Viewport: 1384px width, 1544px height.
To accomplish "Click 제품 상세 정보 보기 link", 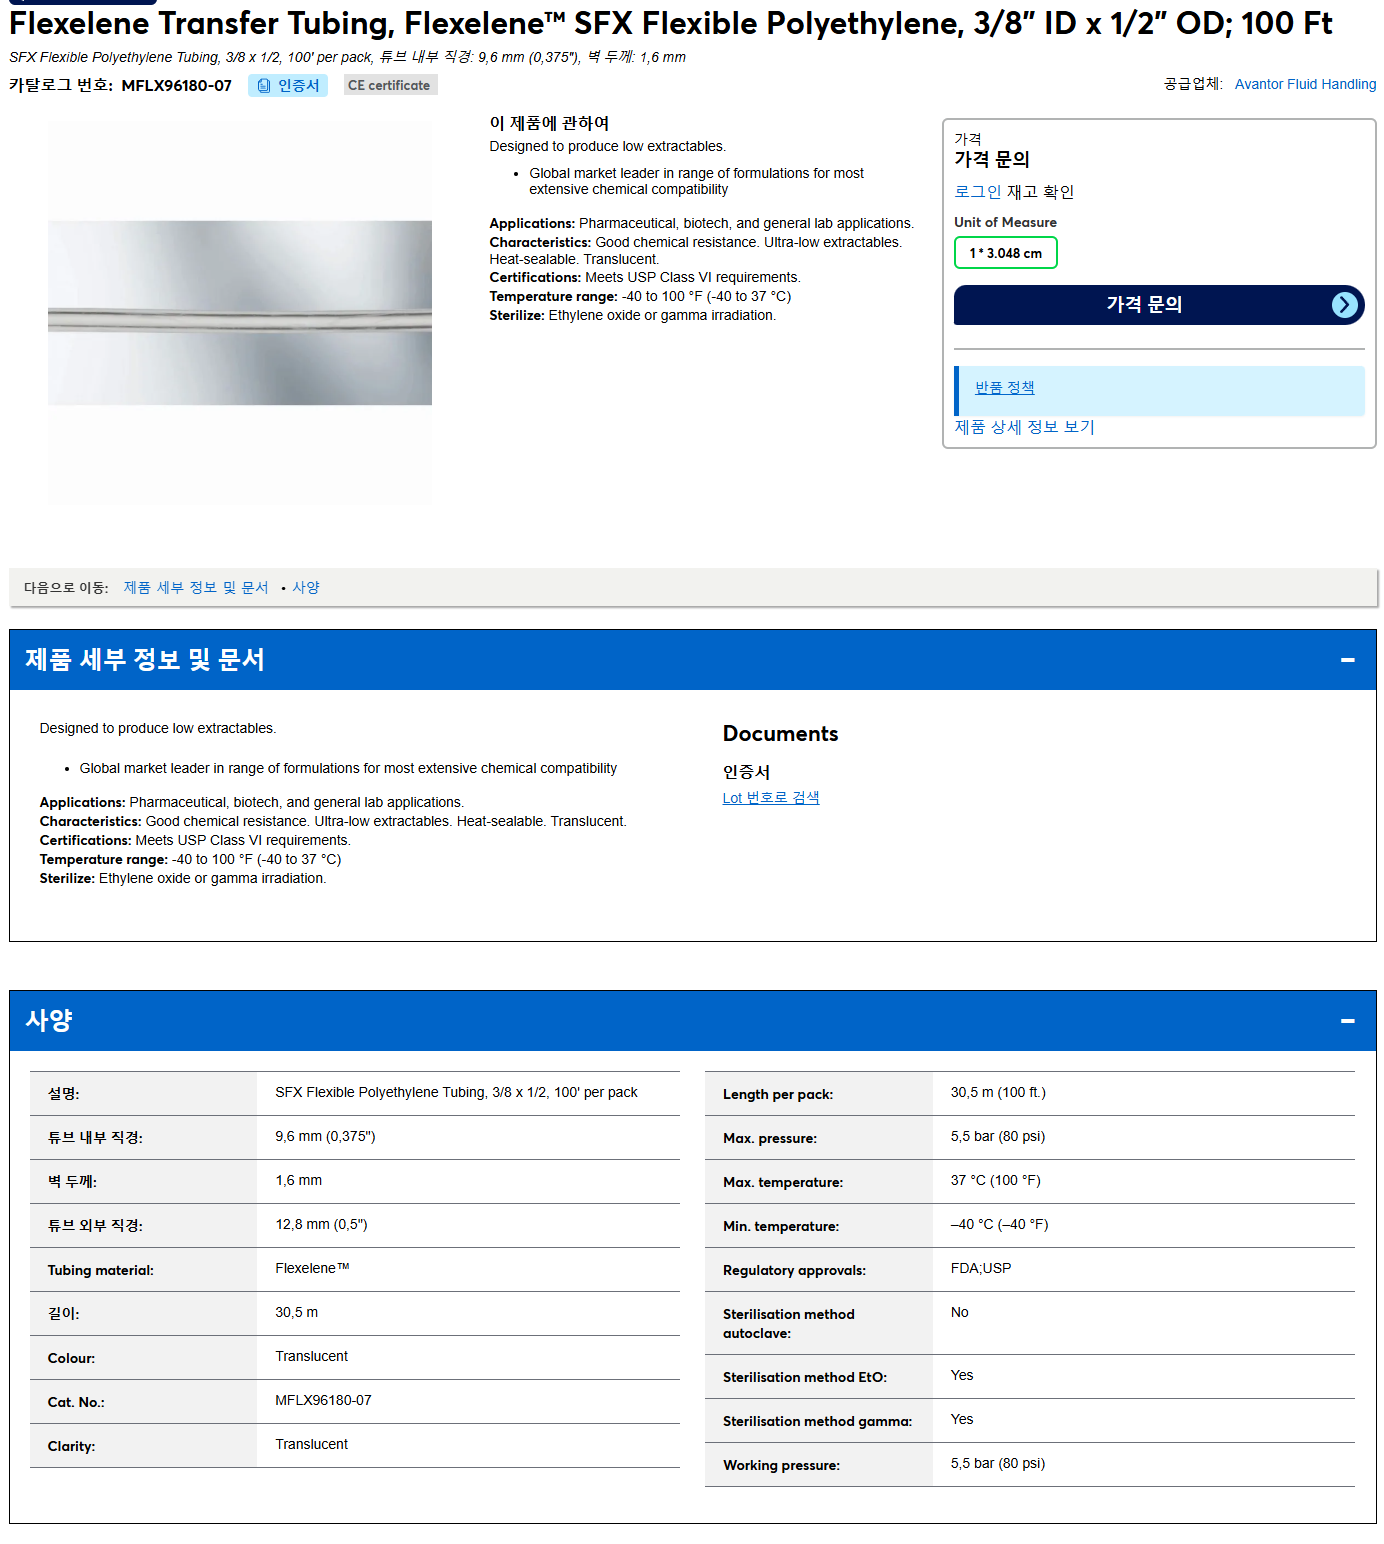I will [1024, 427].
